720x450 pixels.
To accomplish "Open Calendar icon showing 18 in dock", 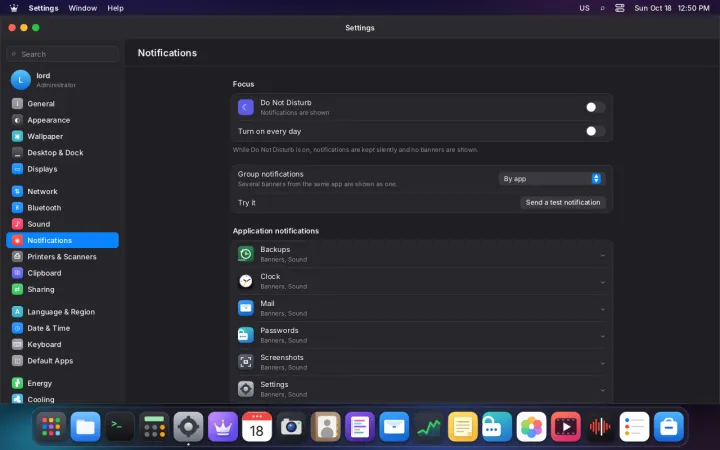I will [x=257, y=427].
